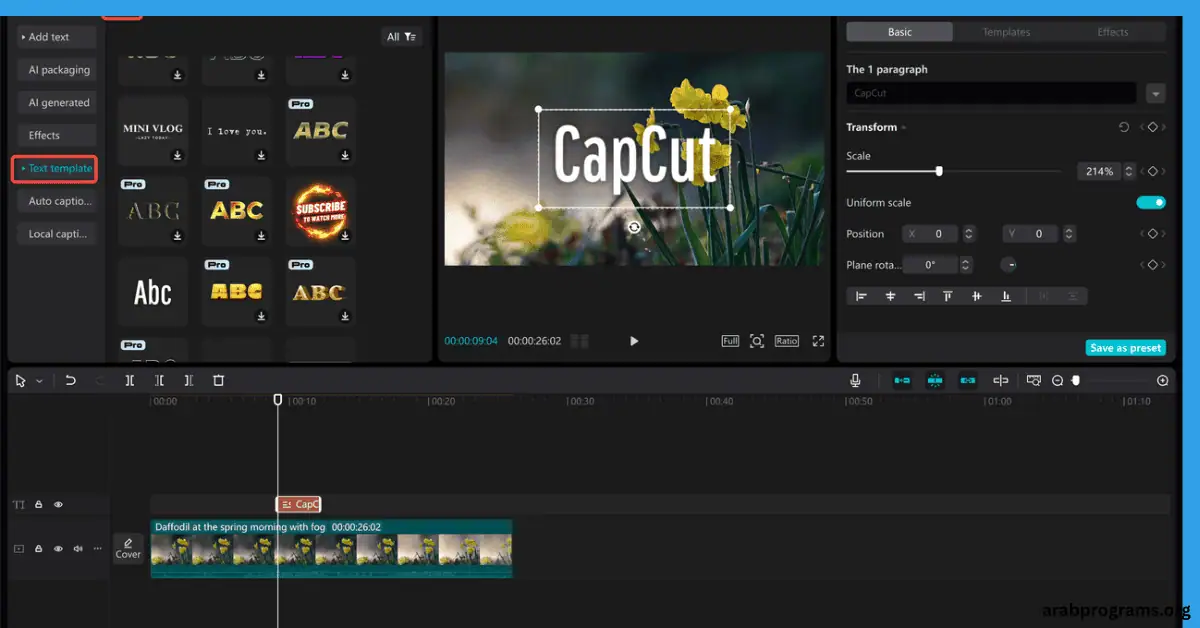Switch to the Basic tab

[900, 32]
